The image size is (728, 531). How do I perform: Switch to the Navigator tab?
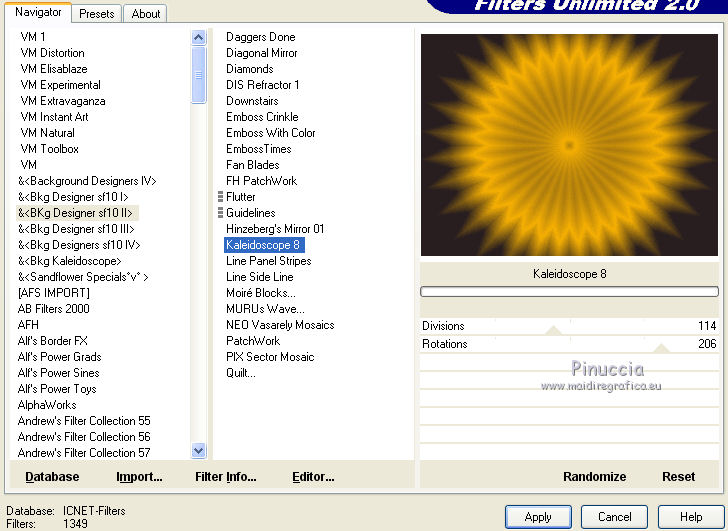click(x=38, y=13)
